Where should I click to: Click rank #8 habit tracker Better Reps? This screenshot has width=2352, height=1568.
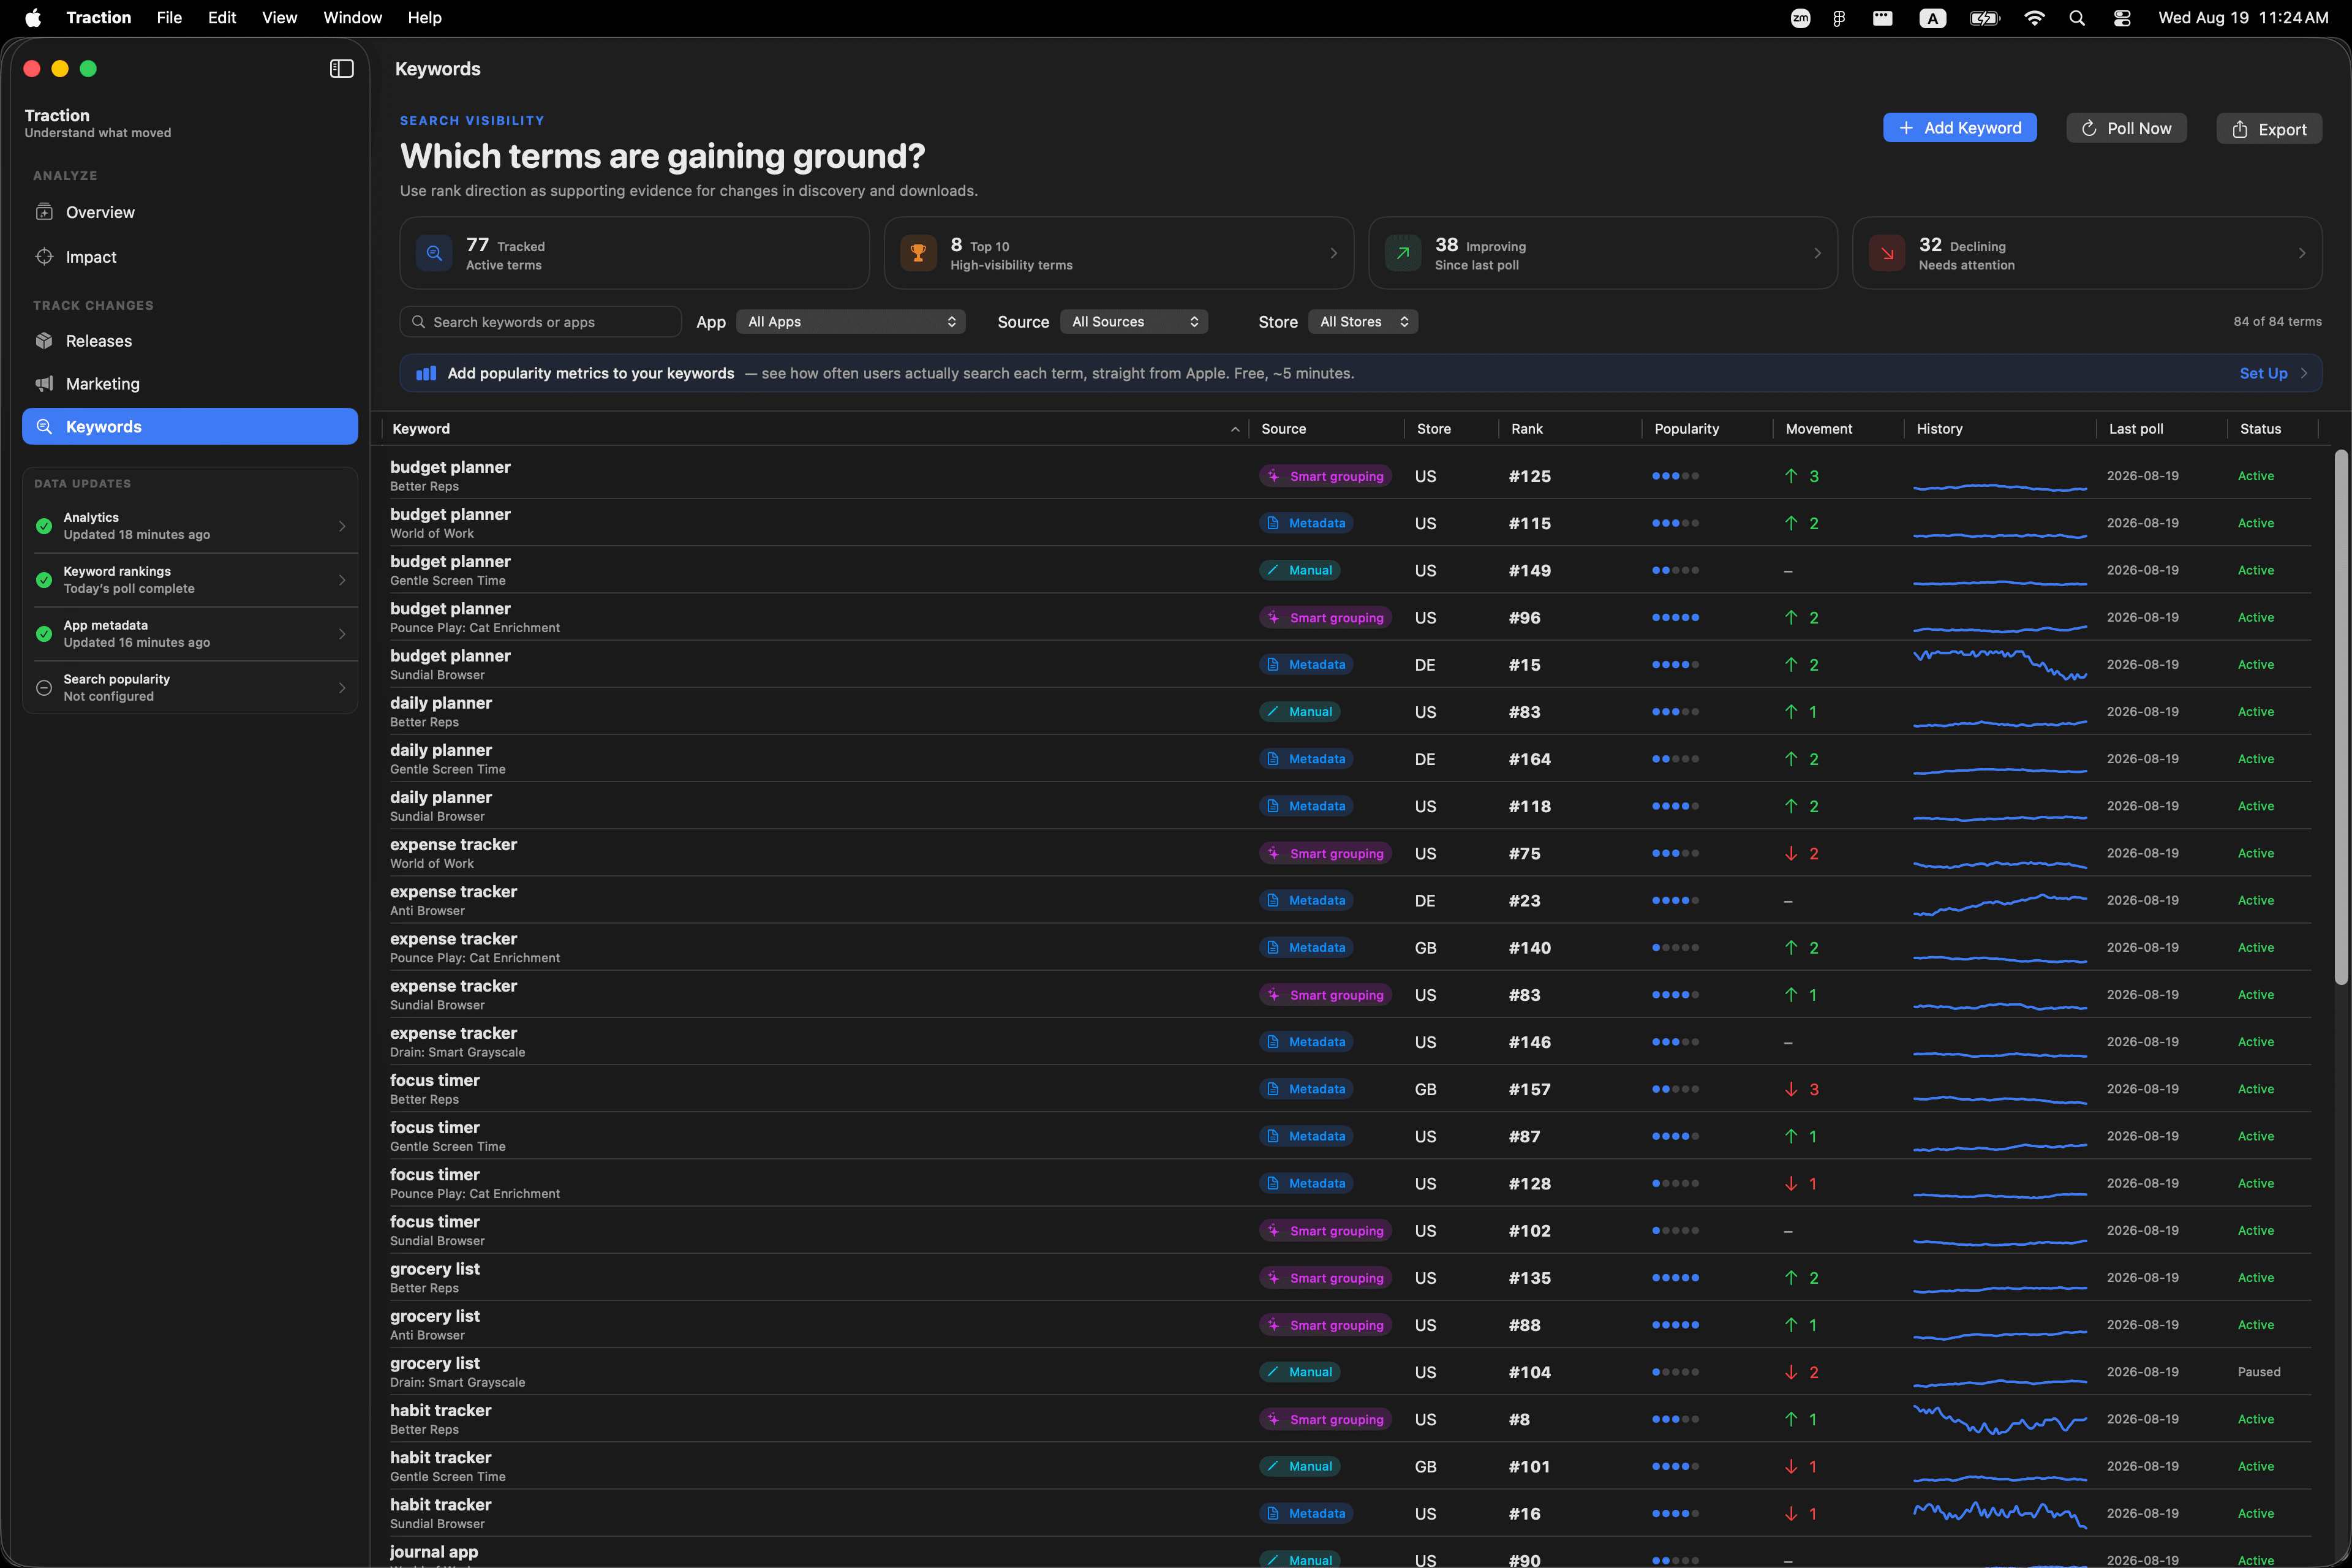[x=1518, y=1420]
